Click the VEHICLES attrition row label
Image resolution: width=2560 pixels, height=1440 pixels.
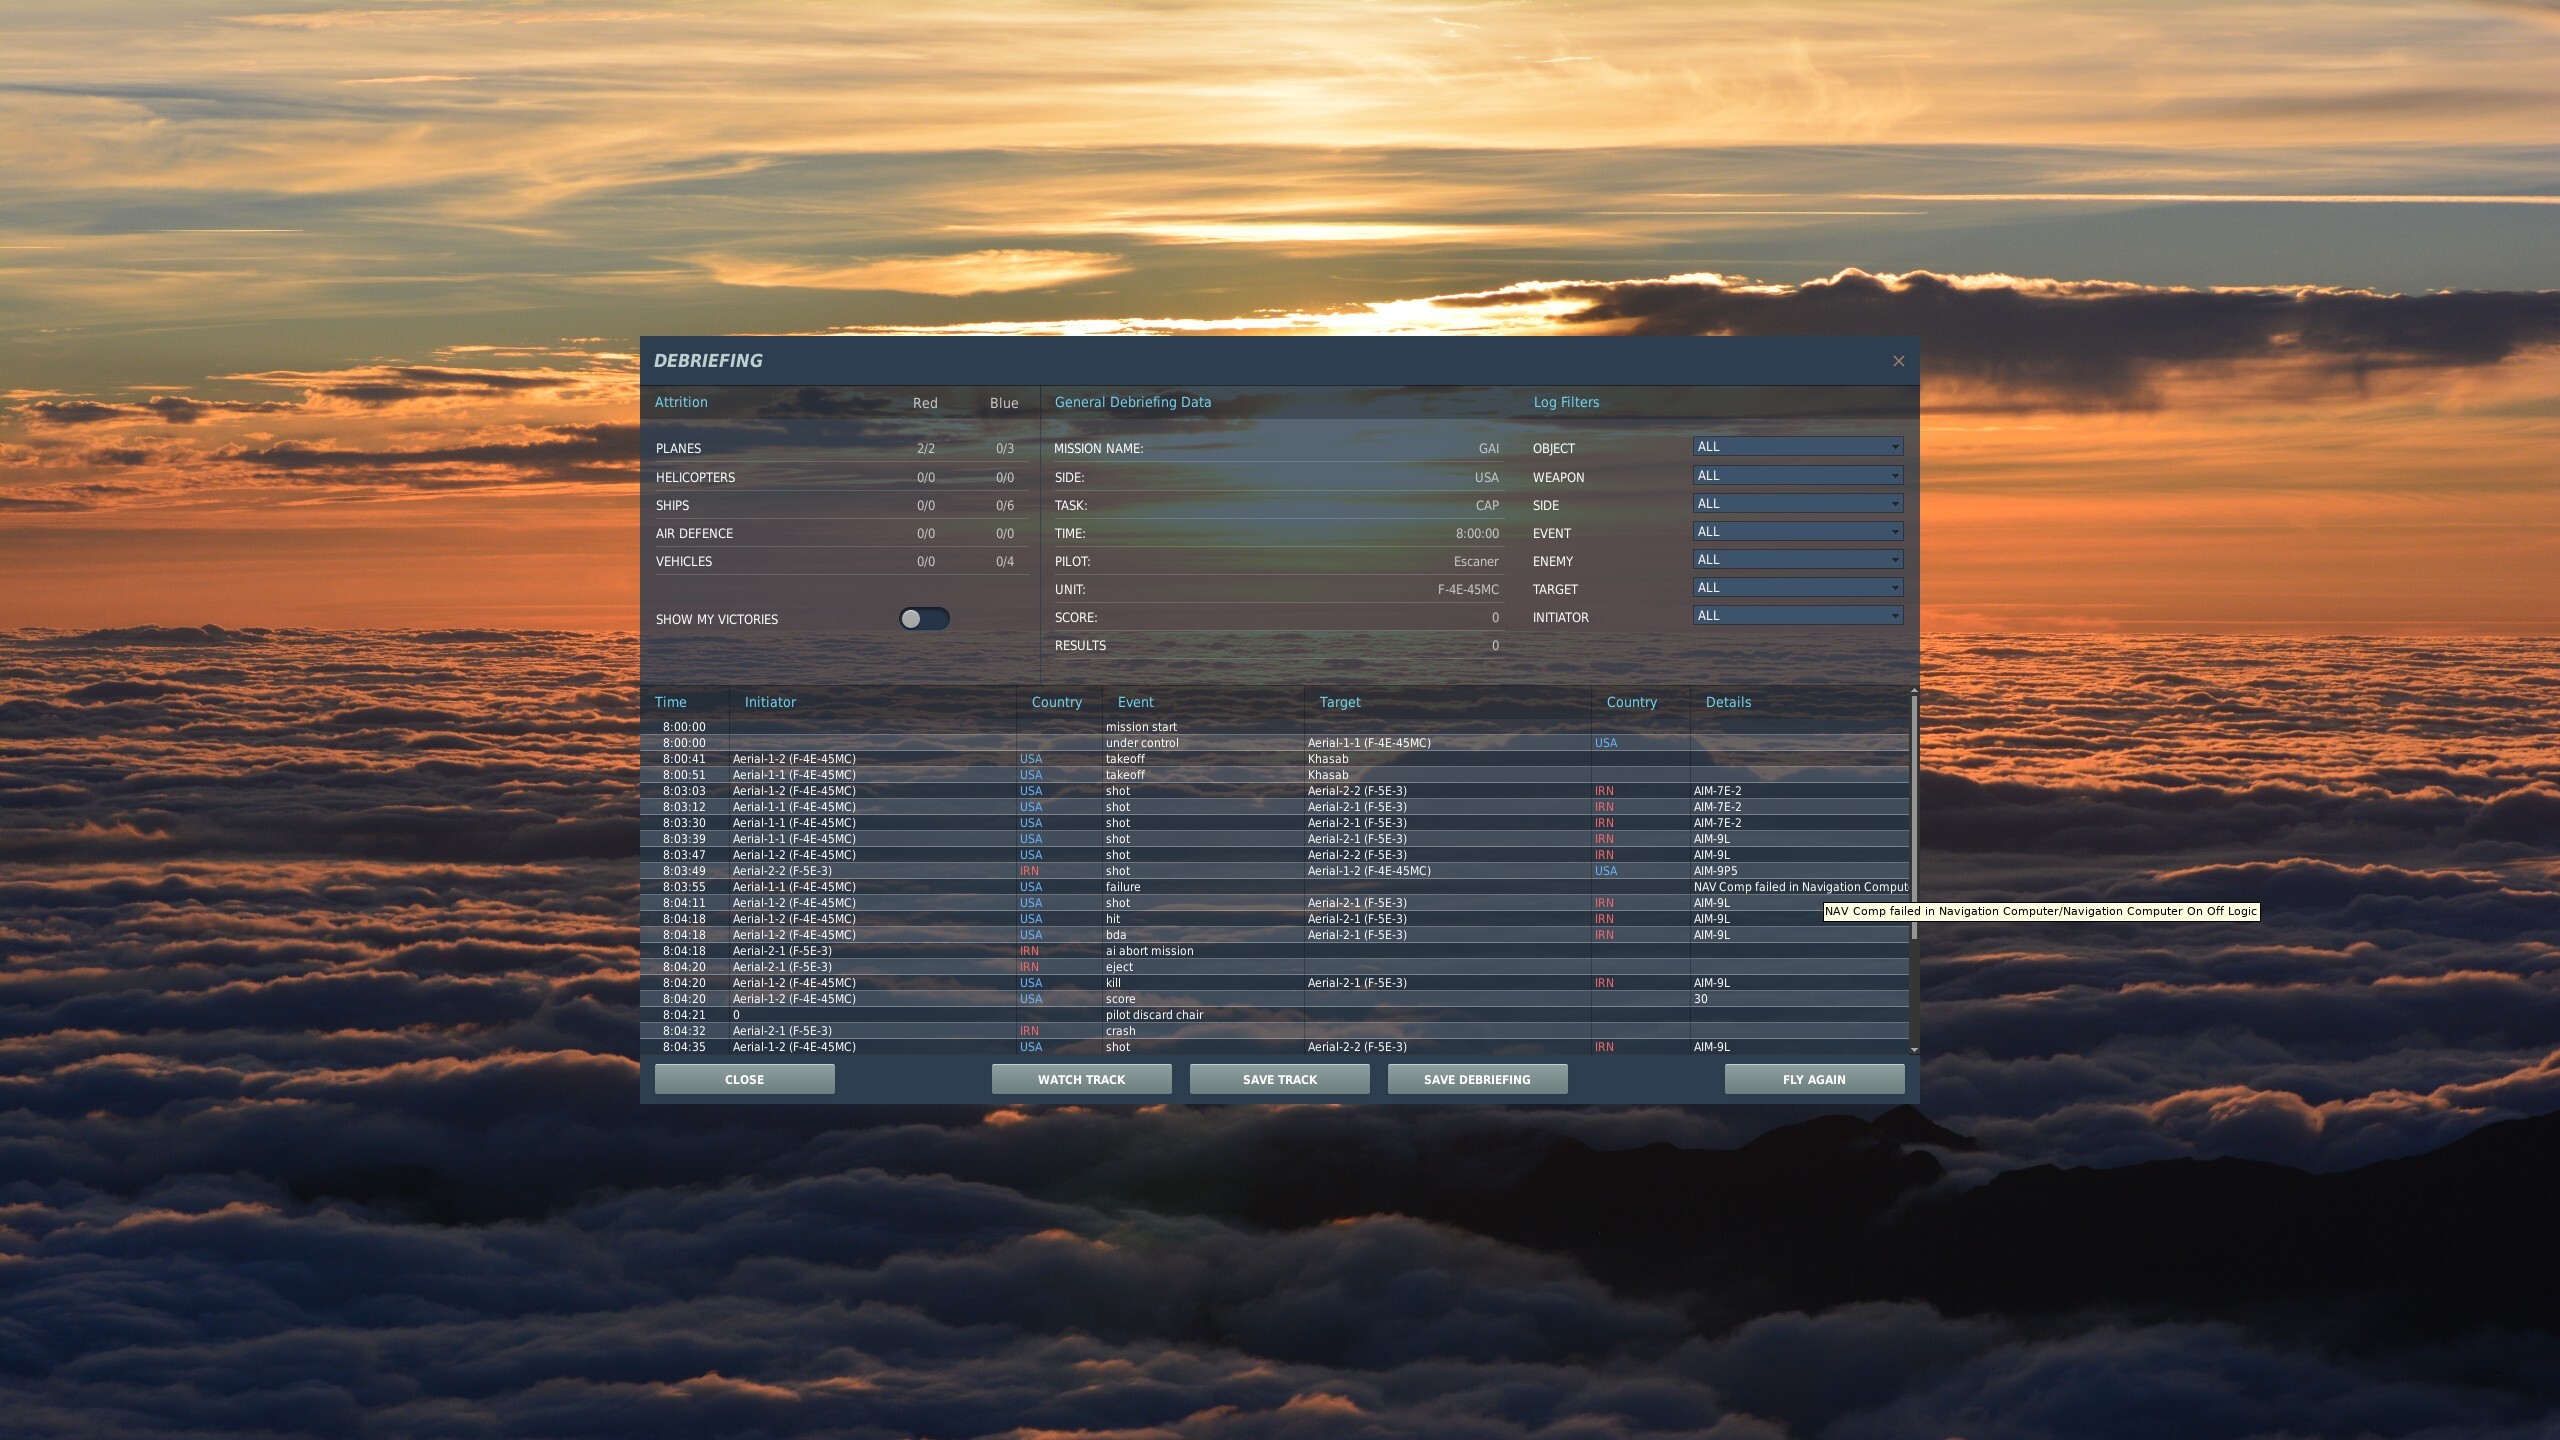[x=684, y=562]
